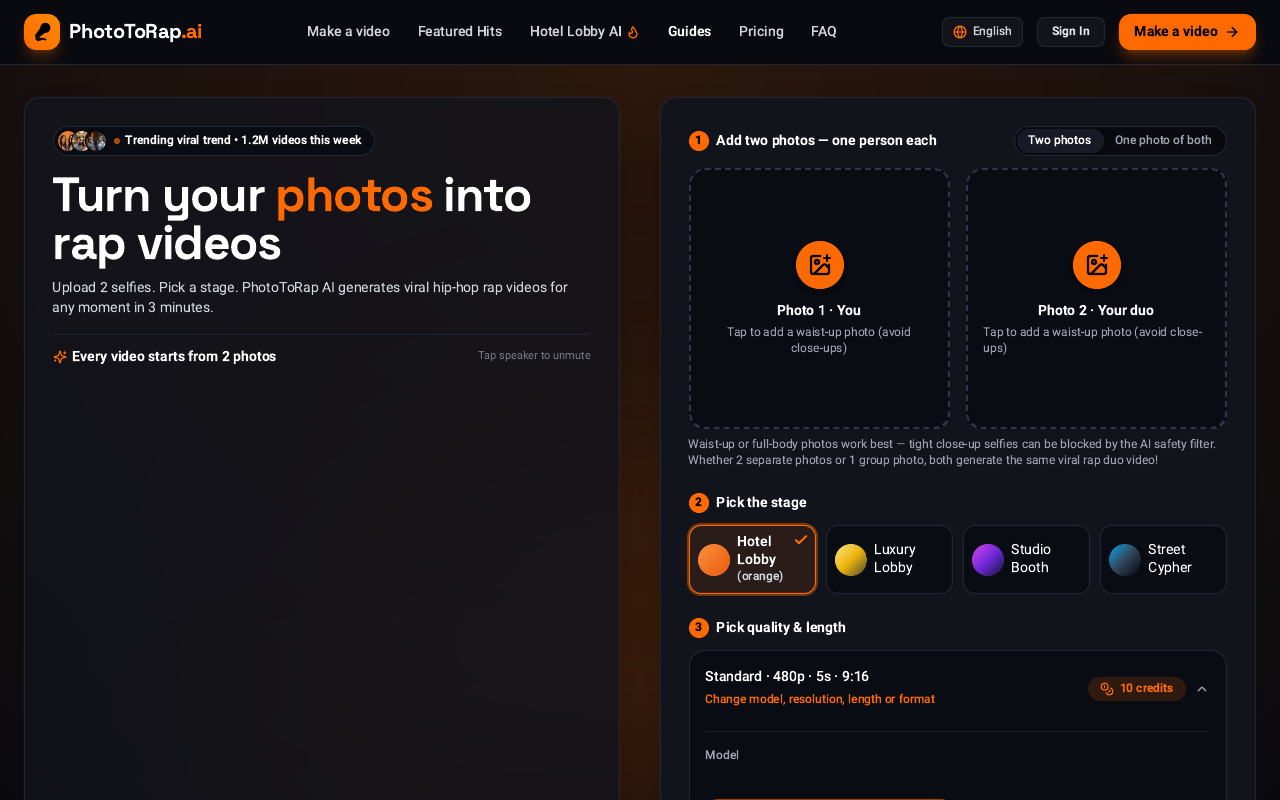Screen dimensions: 1280x800
Task: Open the English language dropdown
Action: tap(982, 32)
